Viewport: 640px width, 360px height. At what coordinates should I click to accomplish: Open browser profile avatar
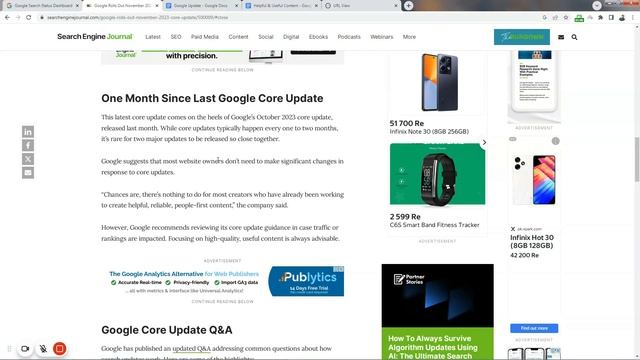click(x=622, y=18)
